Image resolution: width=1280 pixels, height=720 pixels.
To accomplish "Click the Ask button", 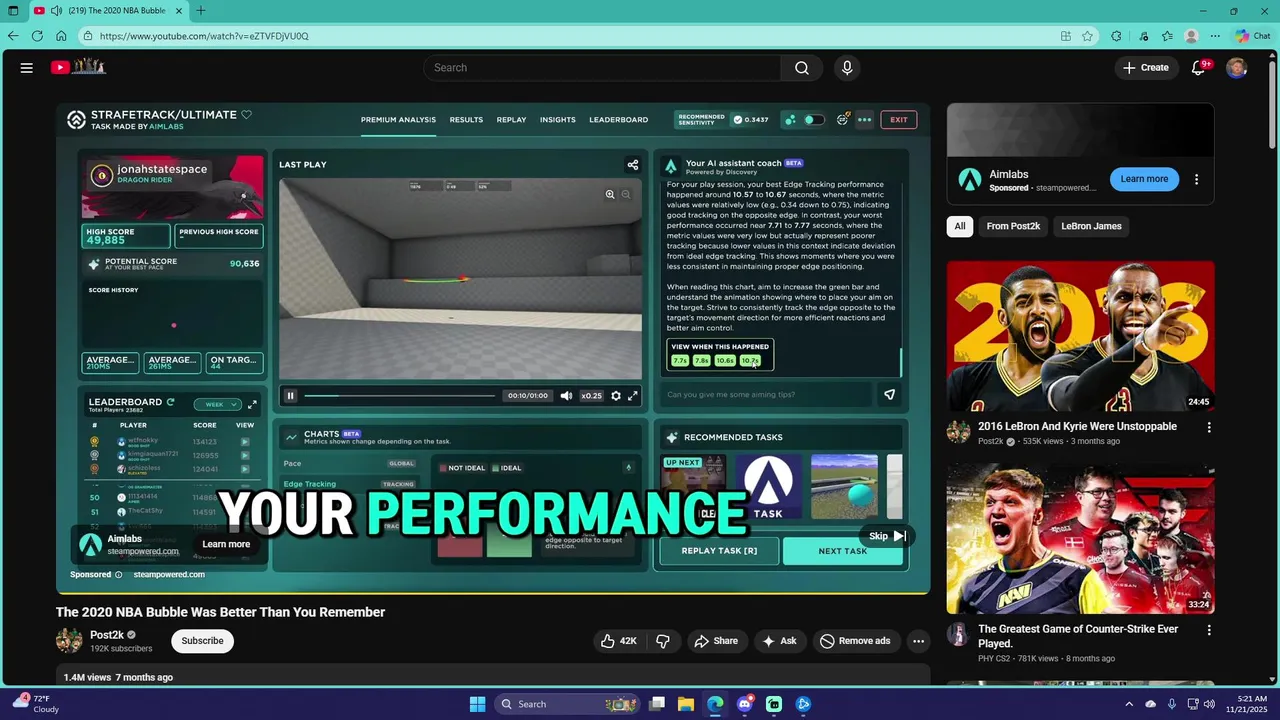I will point(779,641).
